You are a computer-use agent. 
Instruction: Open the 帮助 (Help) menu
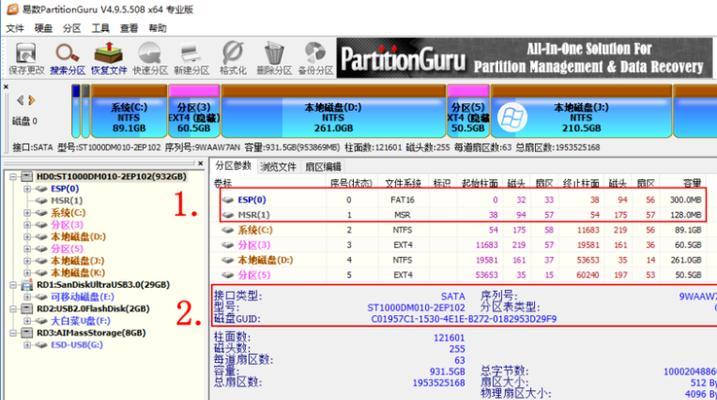pyautogui.click(x=157, y=28)
